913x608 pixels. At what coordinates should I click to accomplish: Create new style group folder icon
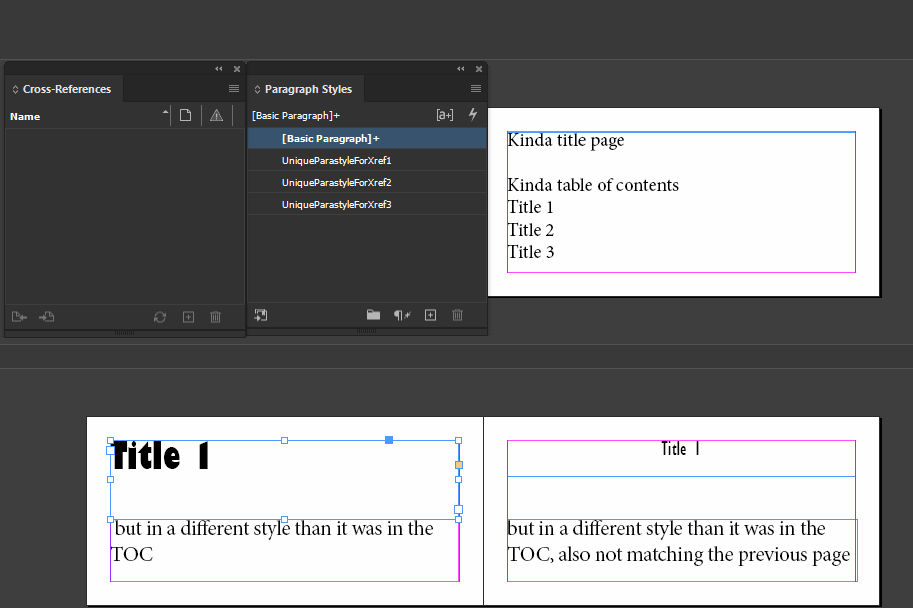click(373, 315)
